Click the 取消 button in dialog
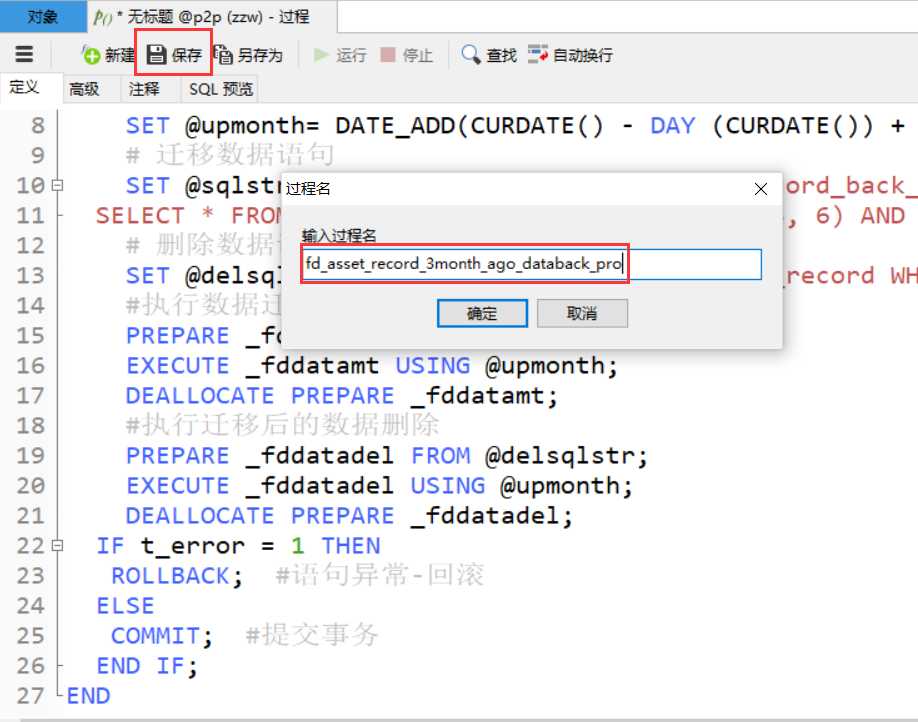Viewport: 918px width, 722px height. point(582,313)
